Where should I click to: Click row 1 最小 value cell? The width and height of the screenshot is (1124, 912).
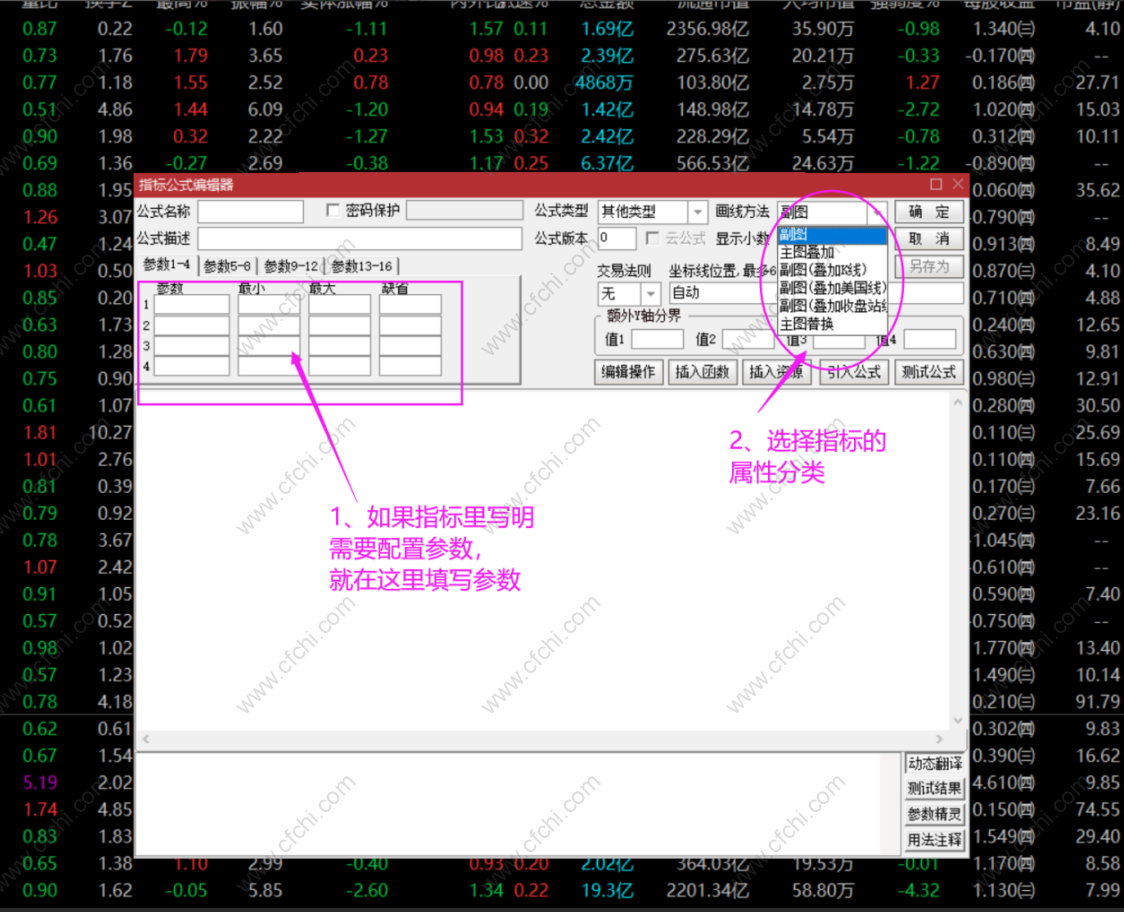click(x=269, y=305)
